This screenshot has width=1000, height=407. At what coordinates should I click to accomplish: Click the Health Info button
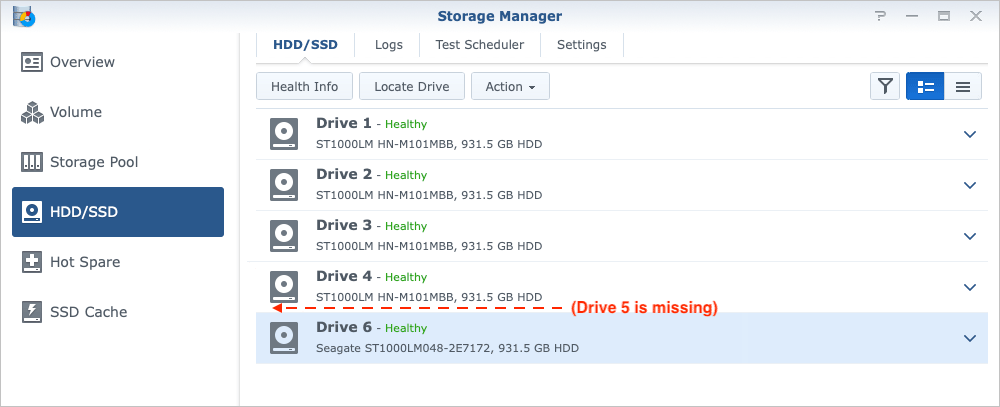(x=304, y=87)
